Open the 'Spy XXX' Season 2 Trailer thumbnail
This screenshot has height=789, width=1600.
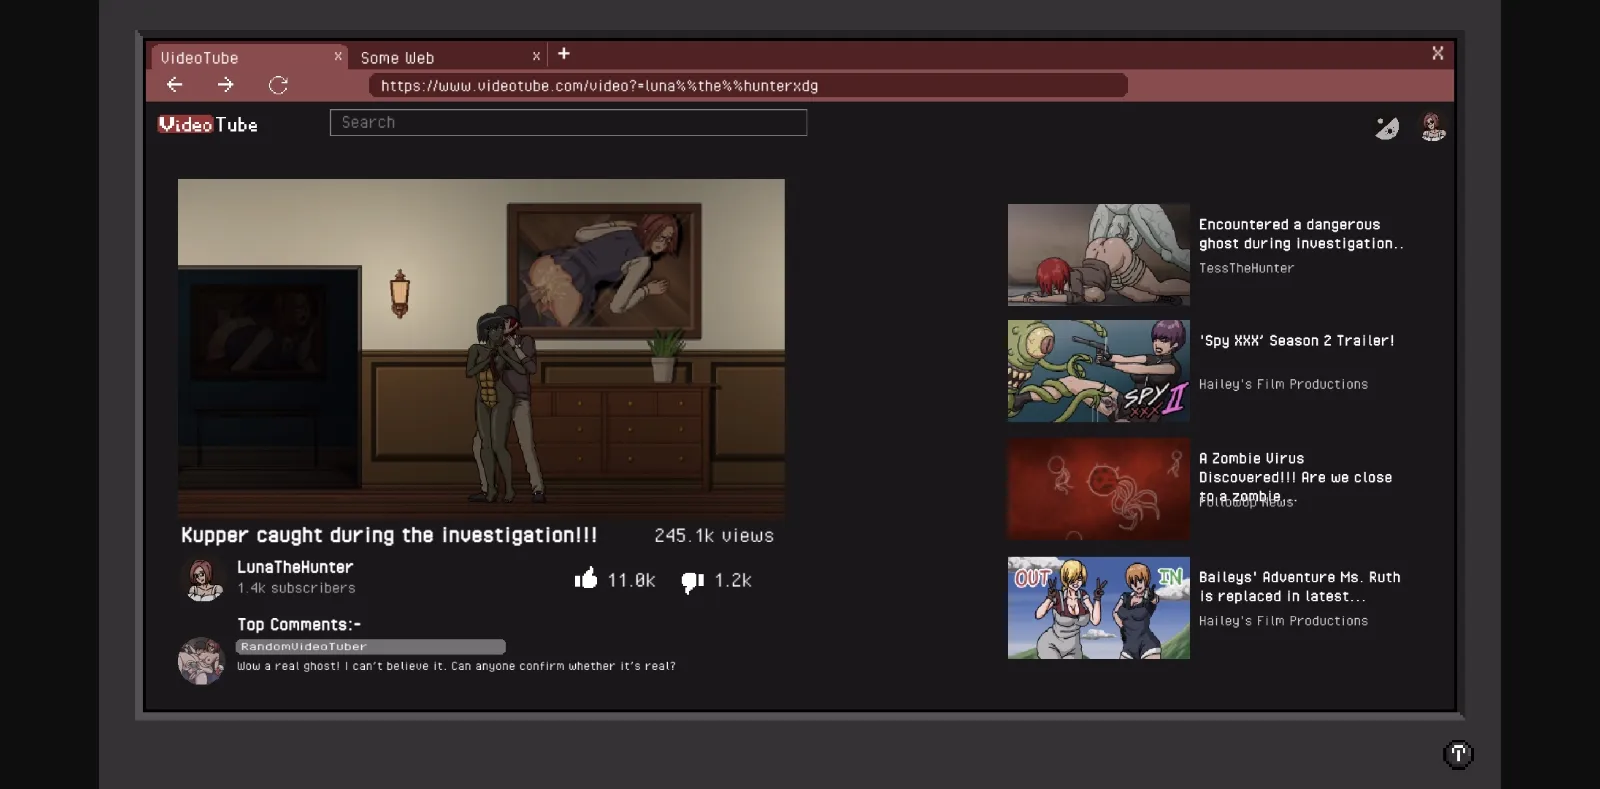coord(1098,371)
